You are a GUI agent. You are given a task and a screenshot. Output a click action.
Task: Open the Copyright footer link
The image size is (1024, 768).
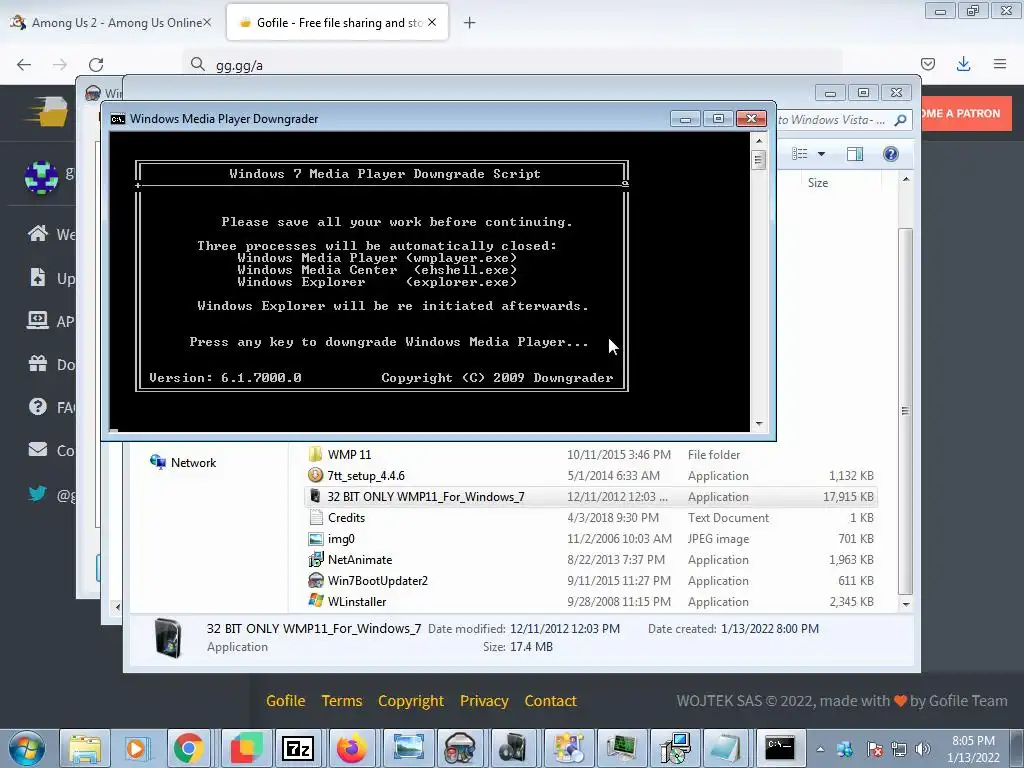click(x=411, y=701)
